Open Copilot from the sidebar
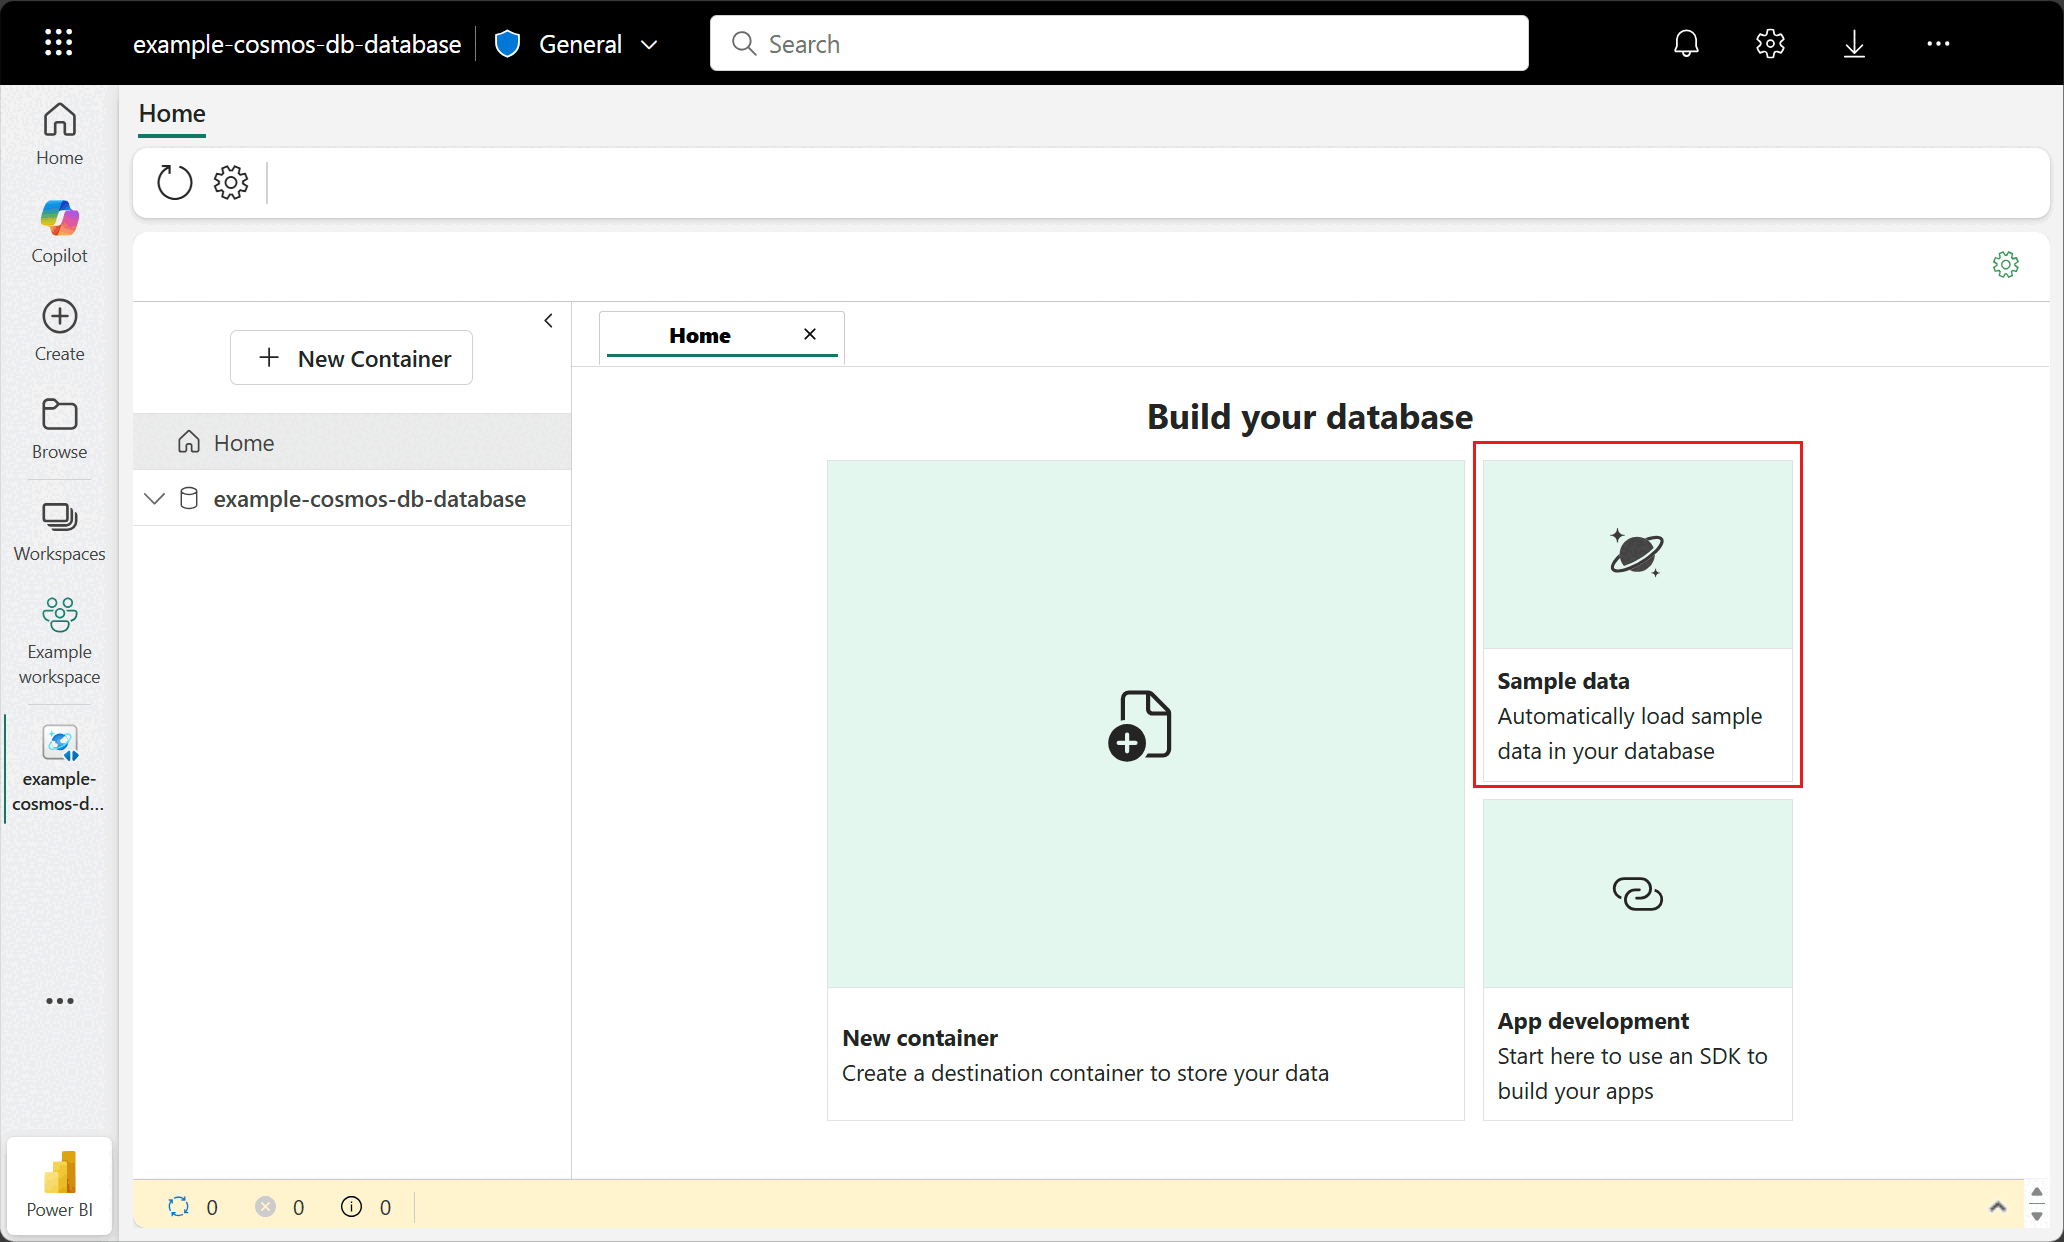The width and height of the screenshot is (2064, 1242). [x=59, y=231]
